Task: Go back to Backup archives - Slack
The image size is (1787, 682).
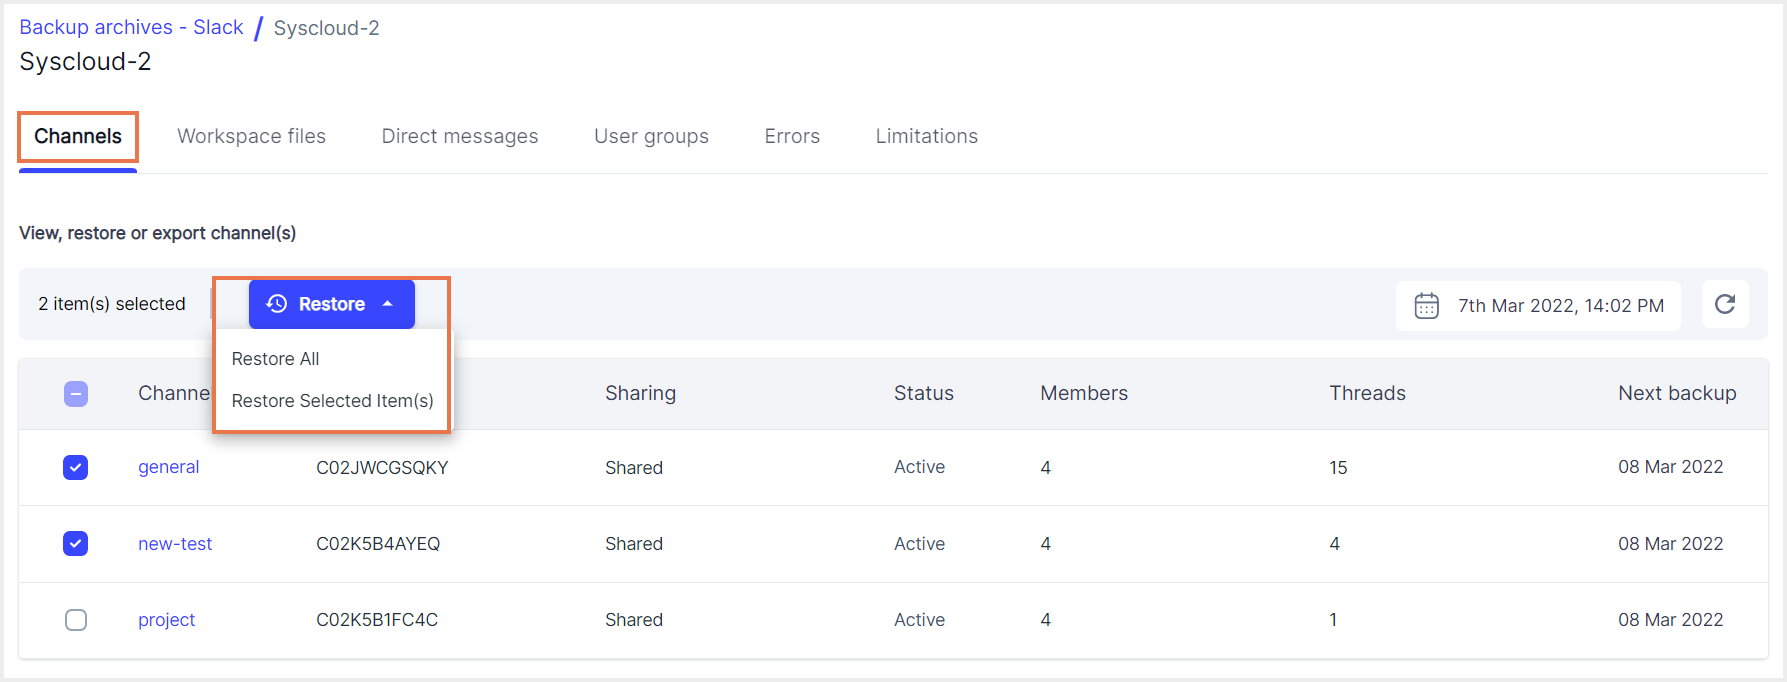Action: [x=131, y=27]
